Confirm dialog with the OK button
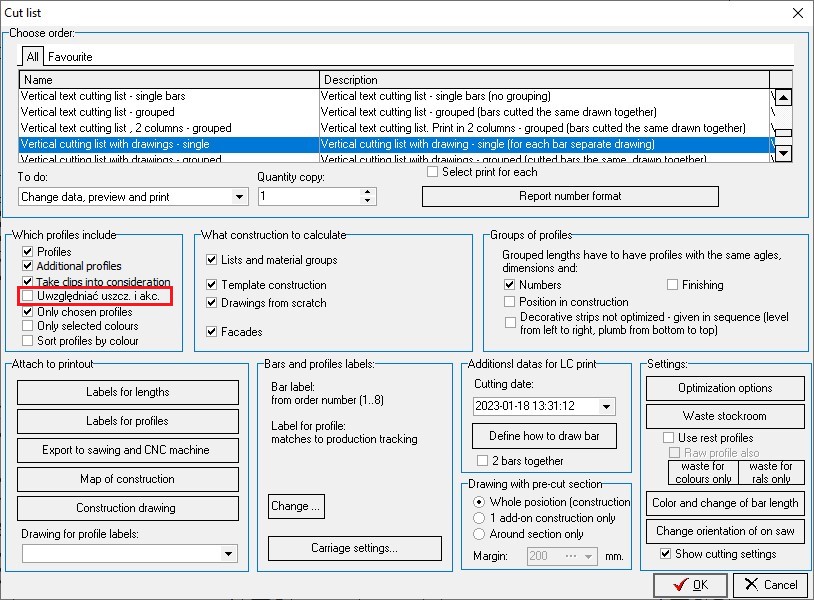 tap(690, 585)
